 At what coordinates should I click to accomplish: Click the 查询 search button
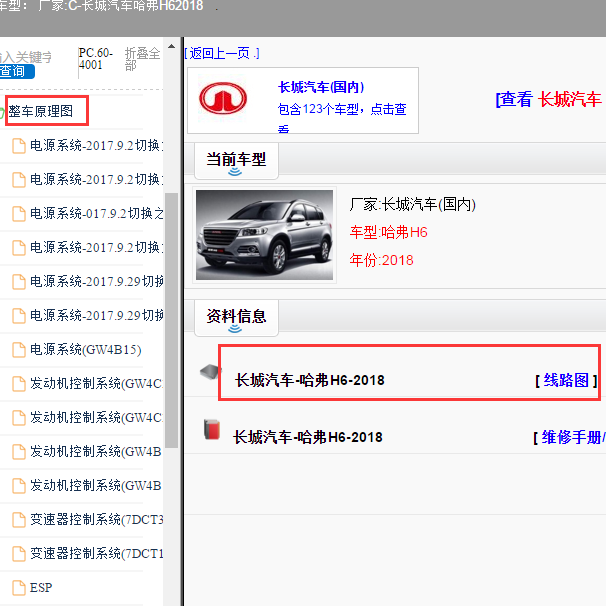coord(16,71)
